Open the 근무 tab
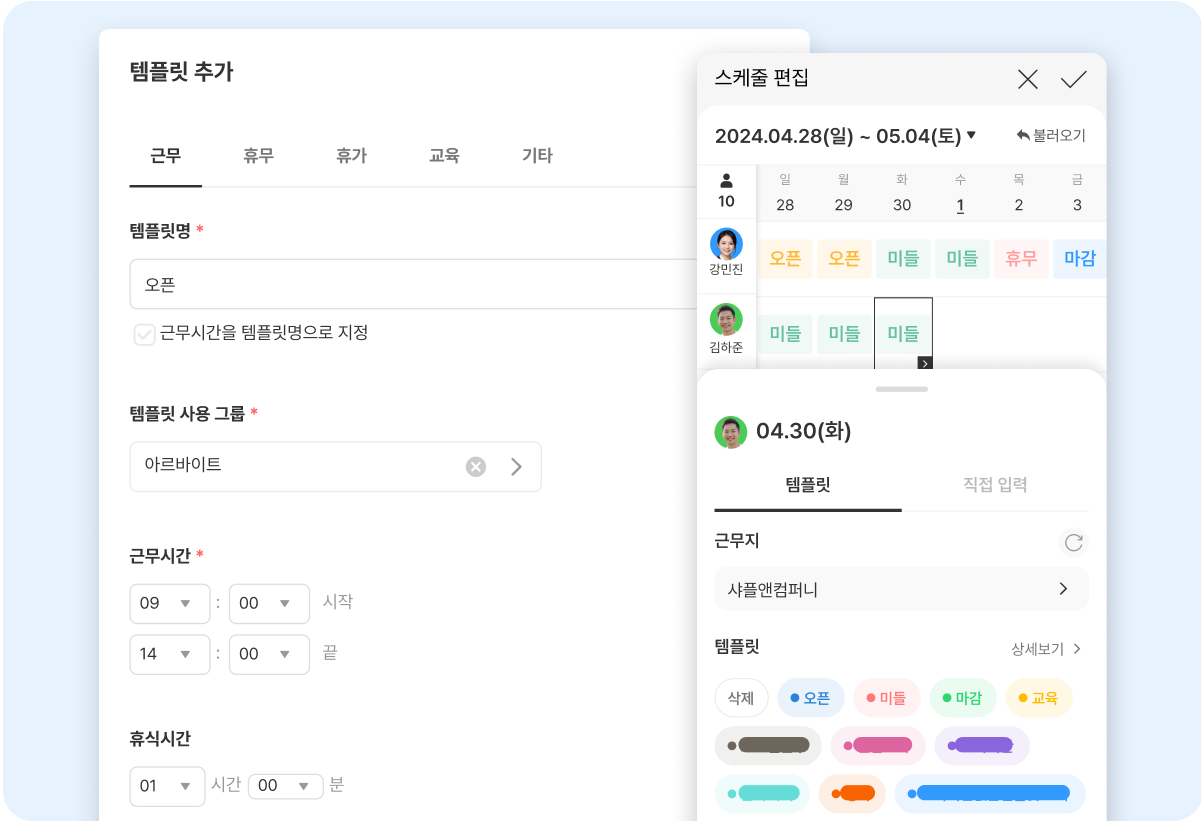 [x=166, y=156]
